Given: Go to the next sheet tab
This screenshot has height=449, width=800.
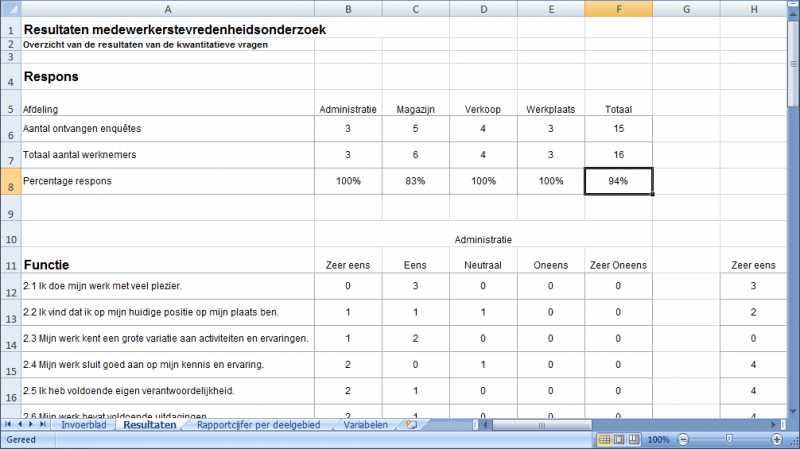Looking at the screenshot, I should point(31,425).
